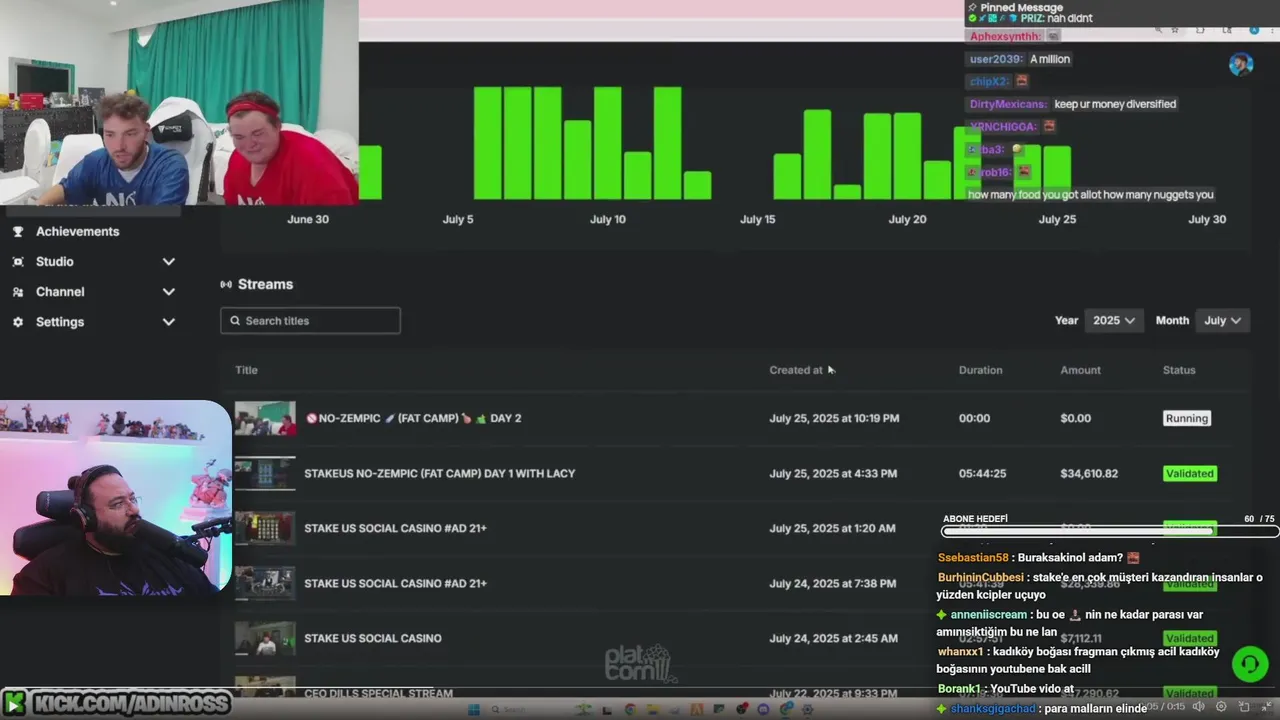Click the tallest green bar near July 5
1280x720 pixels.
tap(488, 143)
